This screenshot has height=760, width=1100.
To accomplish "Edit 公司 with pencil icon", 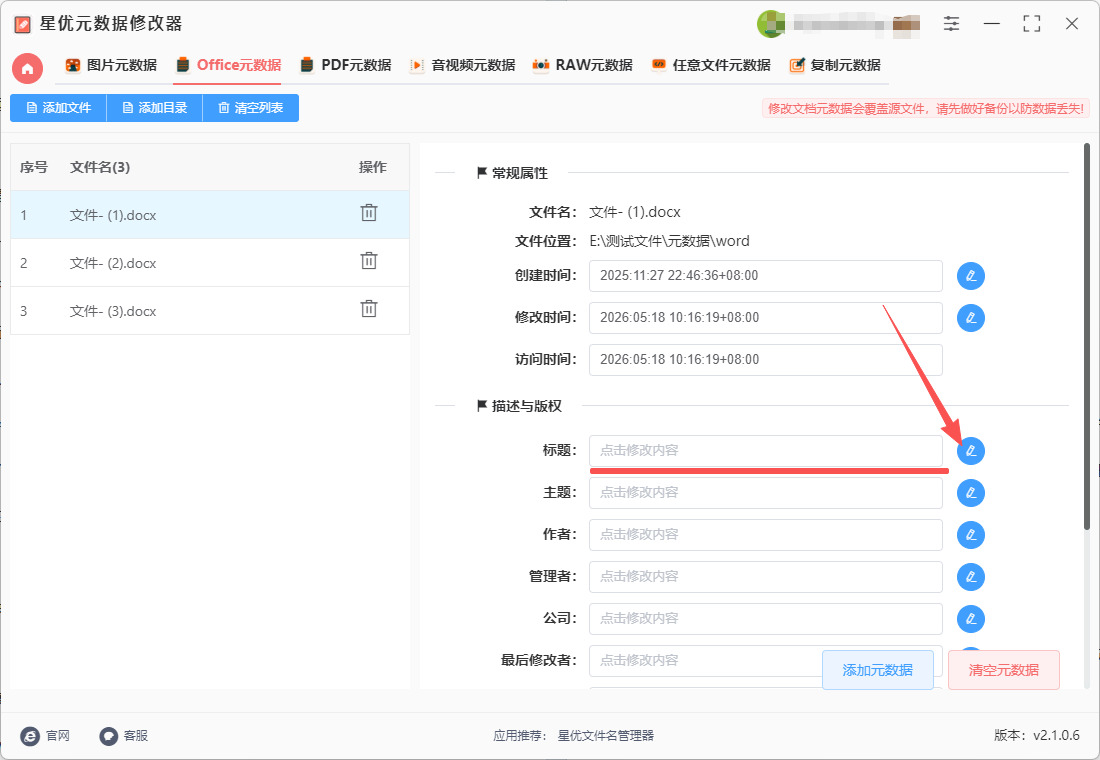I will (x=971, y=619).
